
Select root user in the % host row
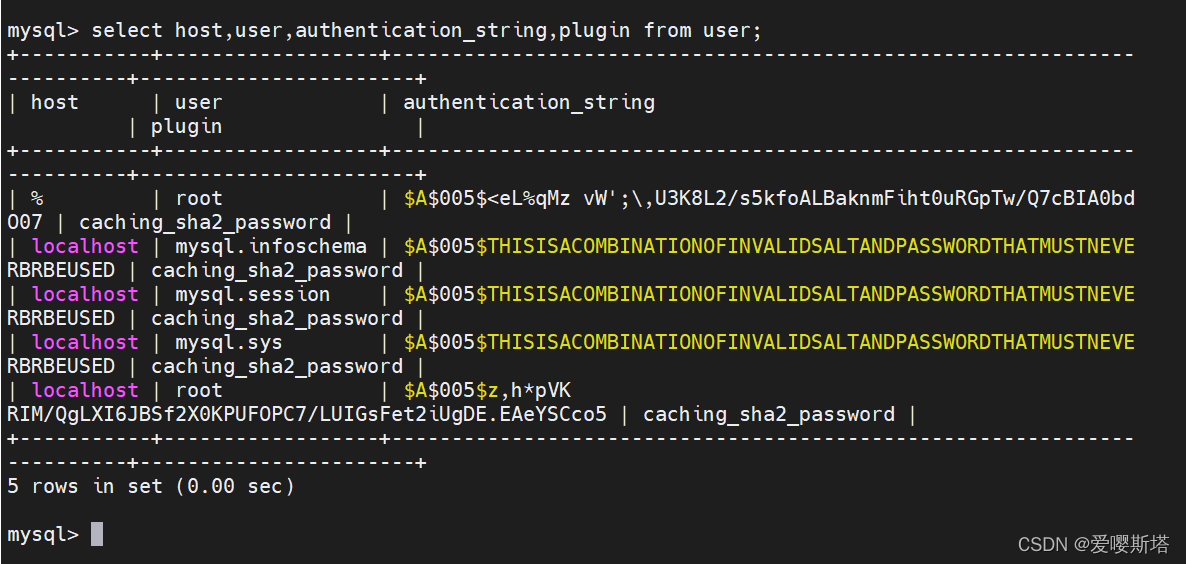pyautogui.click(x=198, y=198)
